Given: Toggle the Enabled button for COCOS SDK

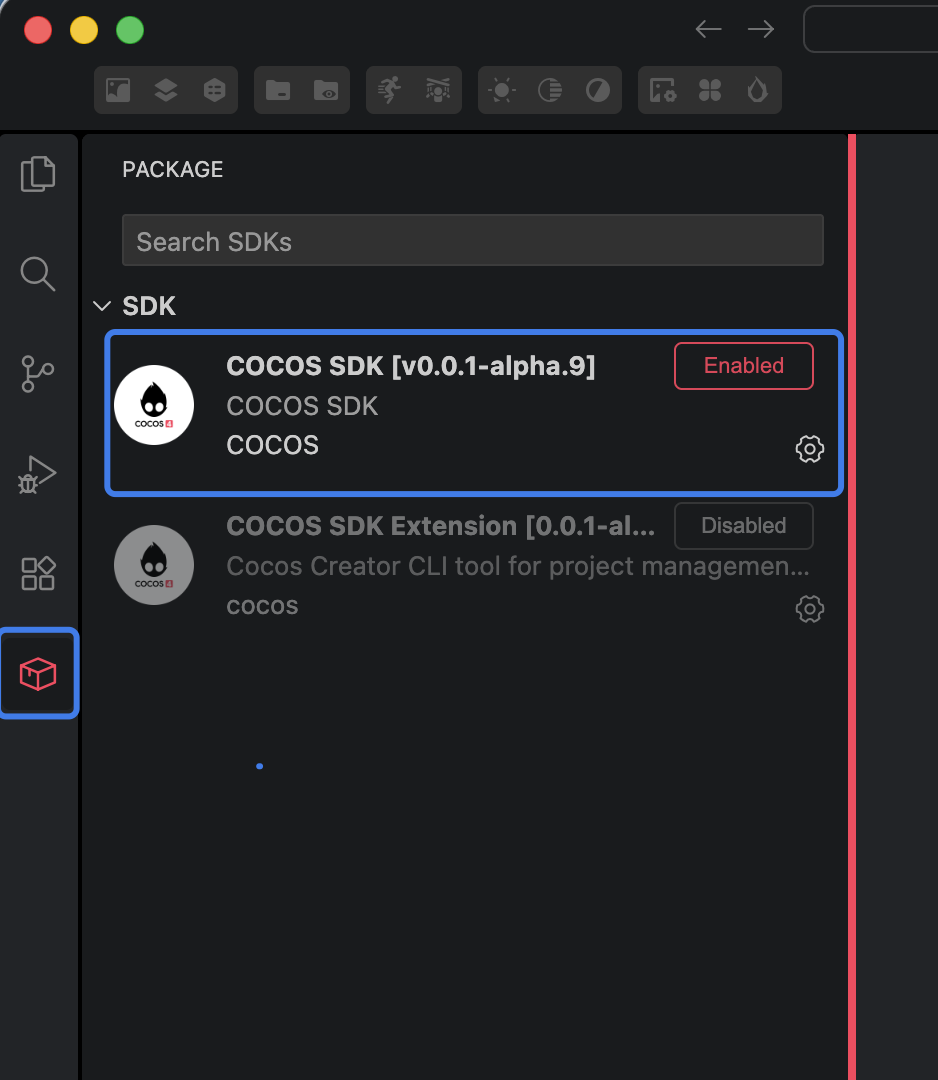Looking at the screenshot, I should (743, 366).
